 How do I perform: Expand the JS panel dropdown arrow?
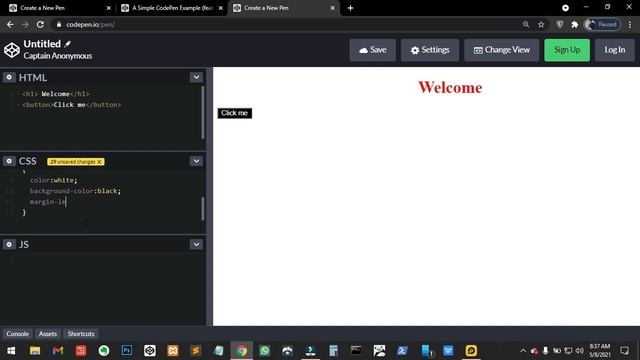coord(196,244)
